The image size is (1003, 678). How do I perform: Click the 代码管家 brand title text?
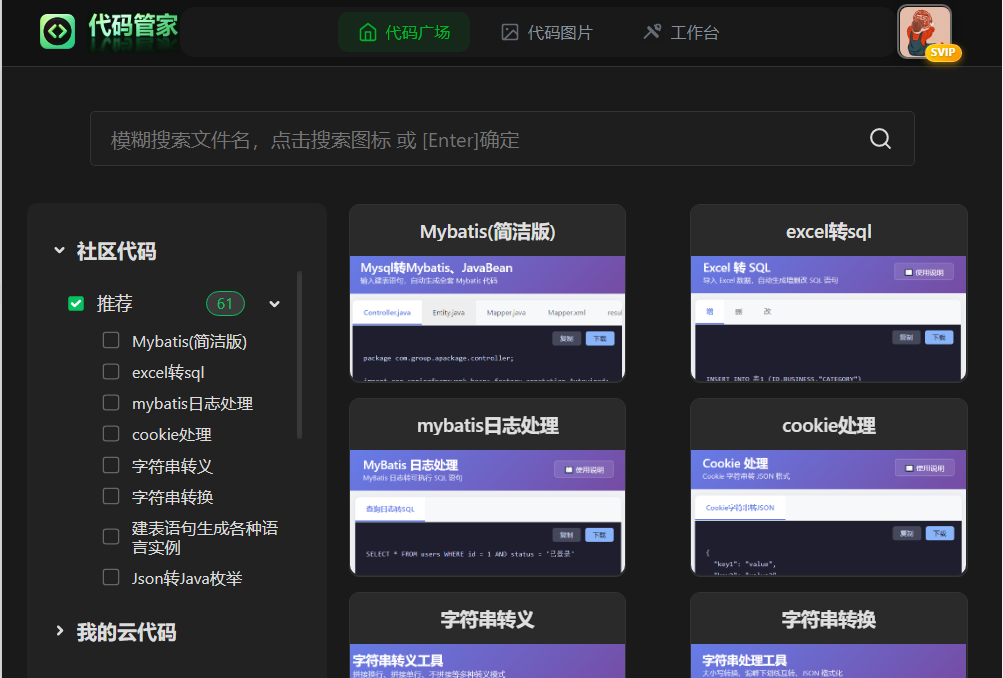coord(133,27)
